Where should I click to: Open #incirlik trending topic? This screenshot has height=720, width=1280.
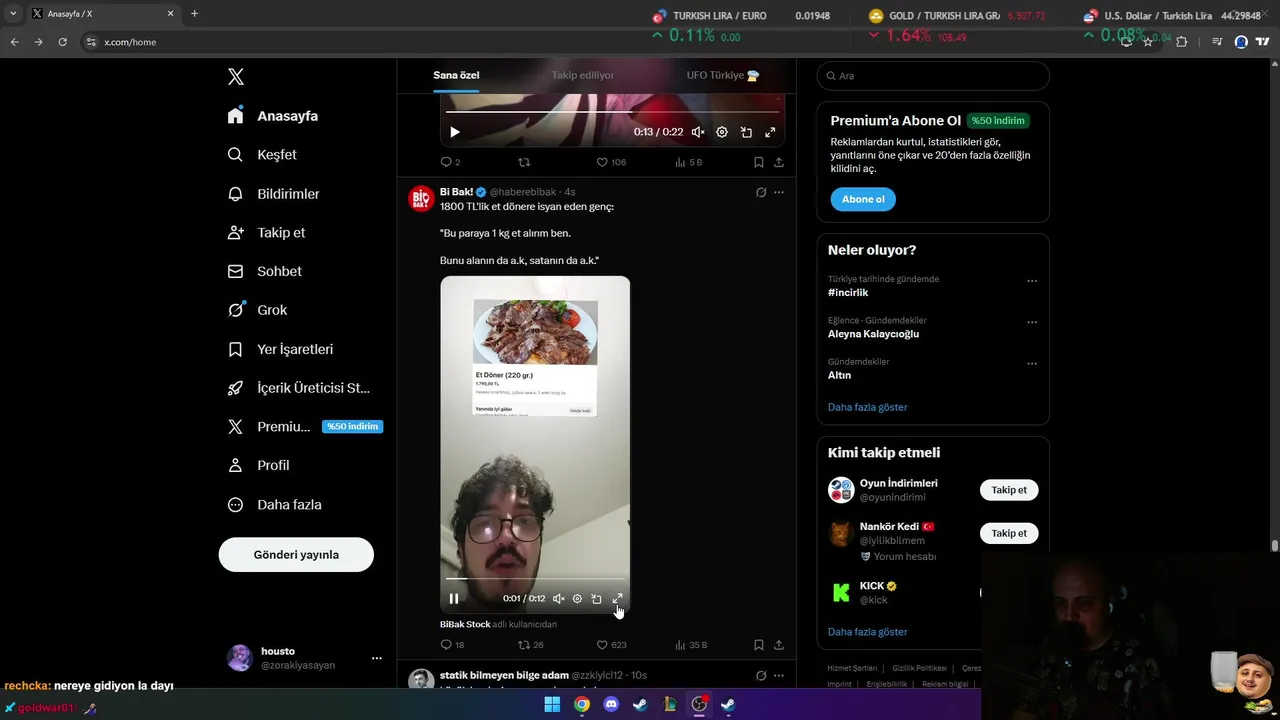pos(848,293)
